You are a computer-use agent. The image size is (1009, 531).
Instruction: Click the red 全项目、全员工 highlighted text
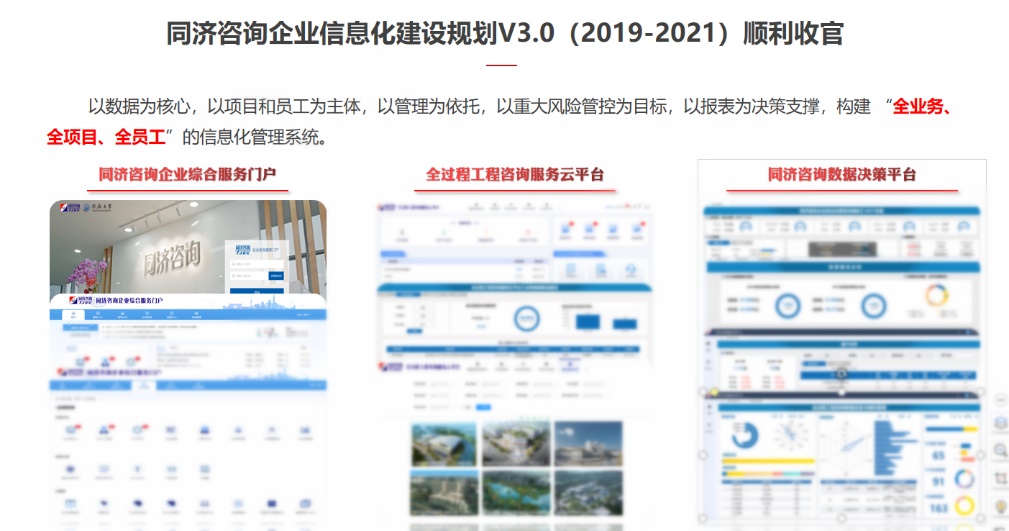coord(105,136)
